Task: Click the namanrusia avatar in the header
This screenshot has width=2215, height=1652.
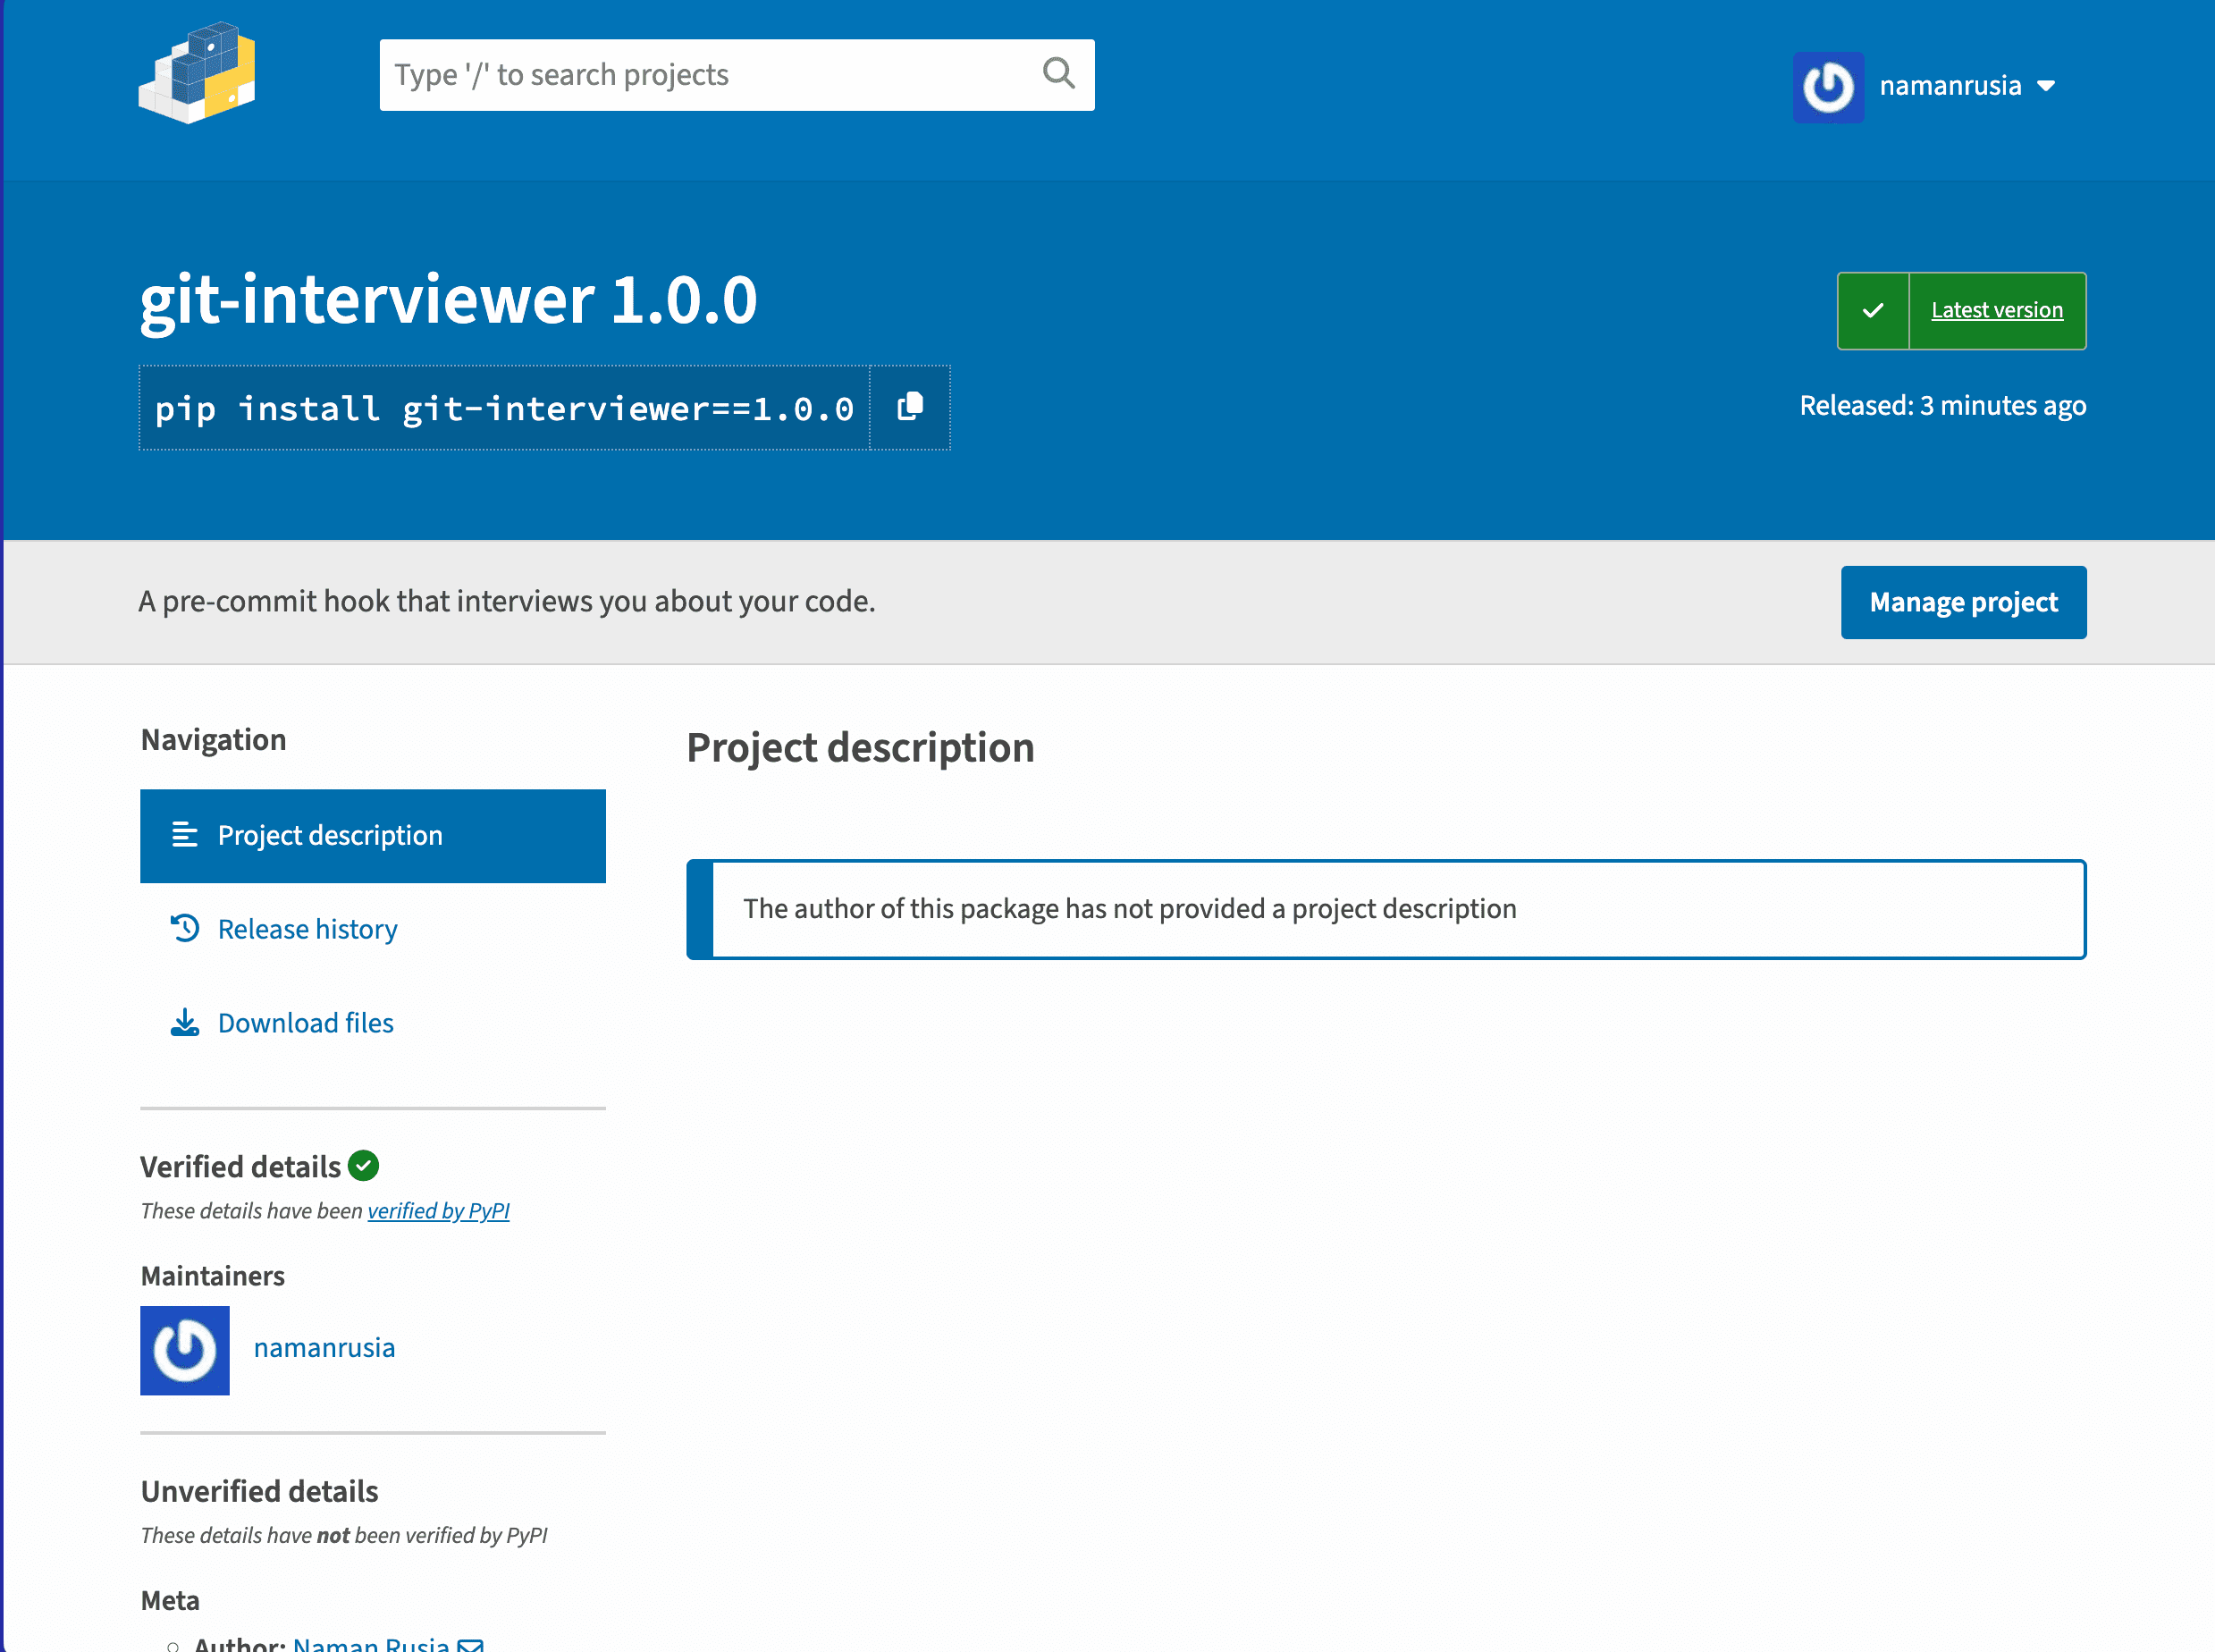Action: 1828,87
